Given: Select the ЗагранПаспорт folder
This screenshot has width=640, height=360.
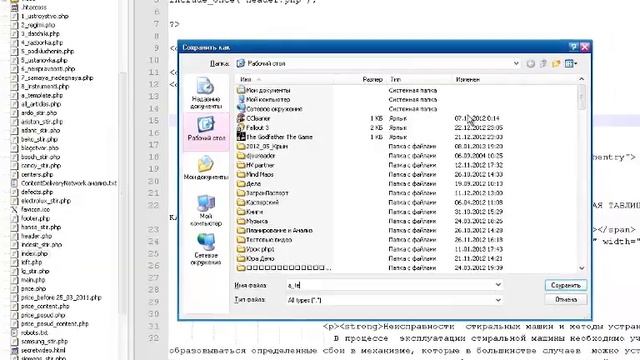Looking at the screenshot, I should click(x=263, y=193).
